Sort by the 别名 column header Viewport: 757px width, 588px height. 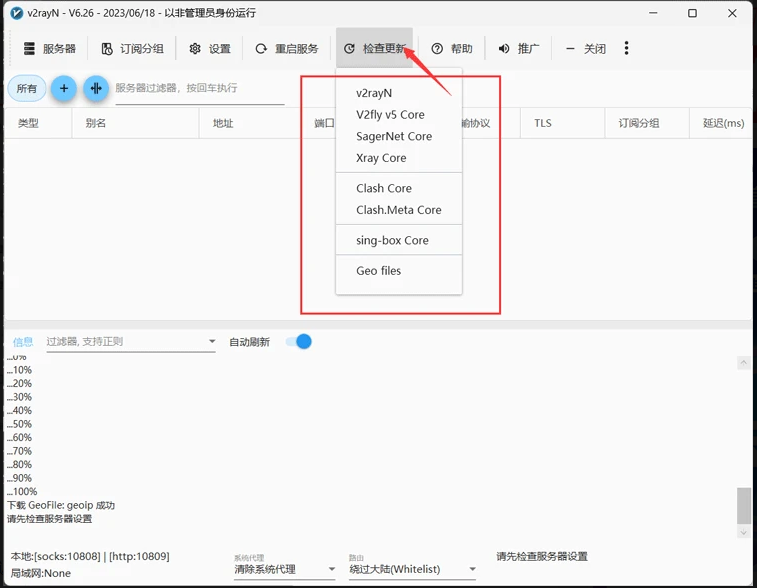click(136, 123)
